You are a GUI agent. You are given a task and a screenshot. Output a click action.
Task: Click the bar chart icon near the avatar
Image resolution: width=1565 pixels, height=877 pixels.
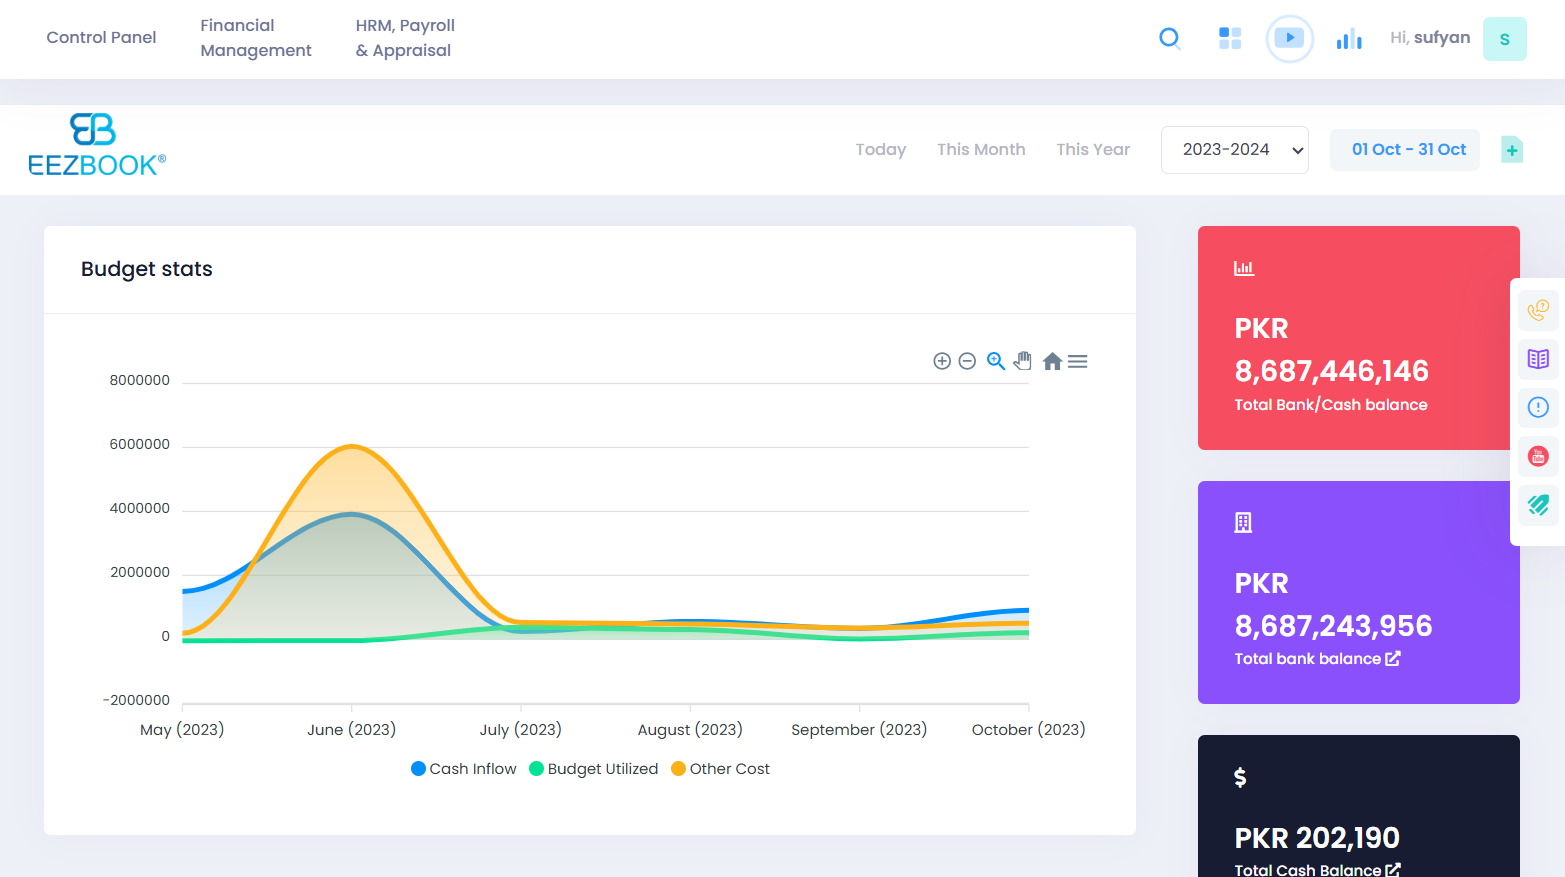[1348, 38]
